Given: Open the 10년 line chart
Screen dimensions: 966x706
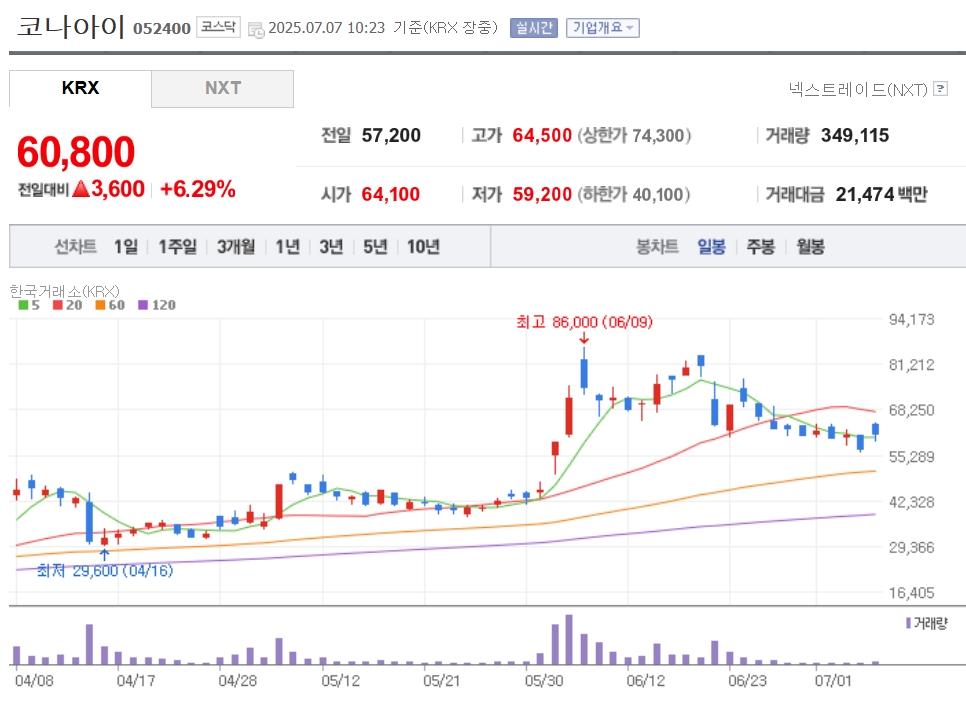Looking at the screenshot, I should tap(423, 247).
